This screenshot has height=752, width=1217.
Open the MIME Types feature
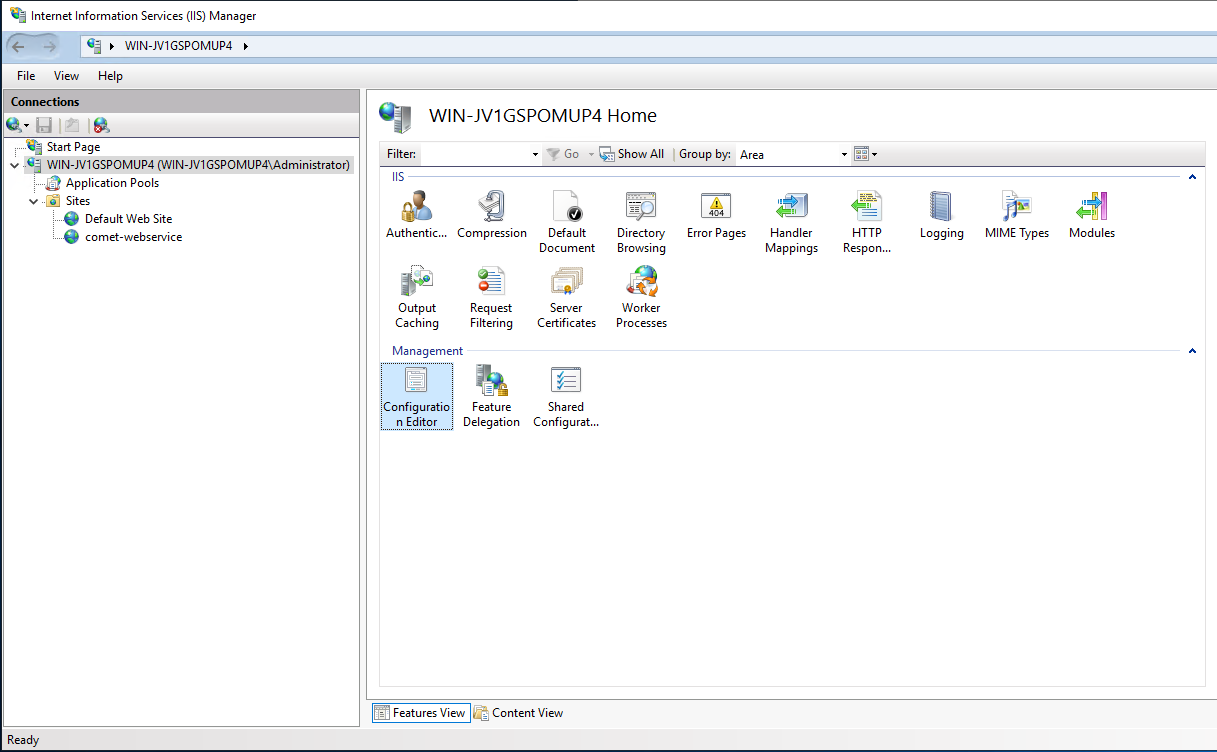click(1016, 215)
